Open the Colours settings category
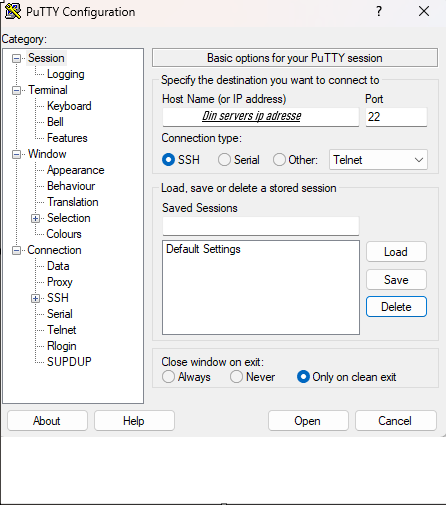 (x=64, y=234)
